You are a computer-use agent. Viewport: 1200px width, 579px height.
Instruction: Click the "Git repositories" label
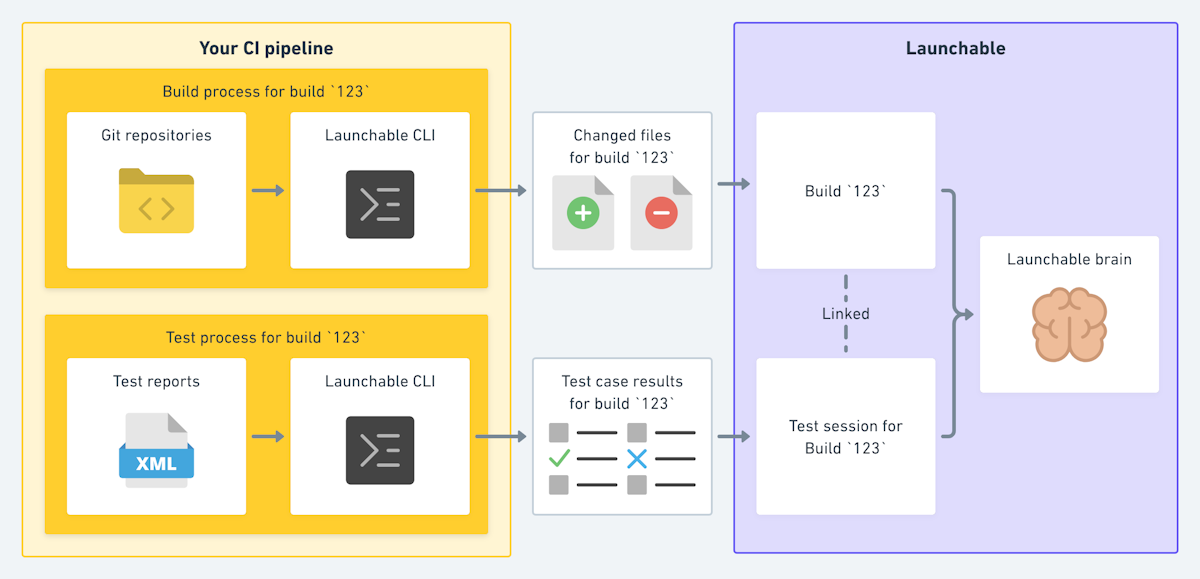[x=156, y=135]
